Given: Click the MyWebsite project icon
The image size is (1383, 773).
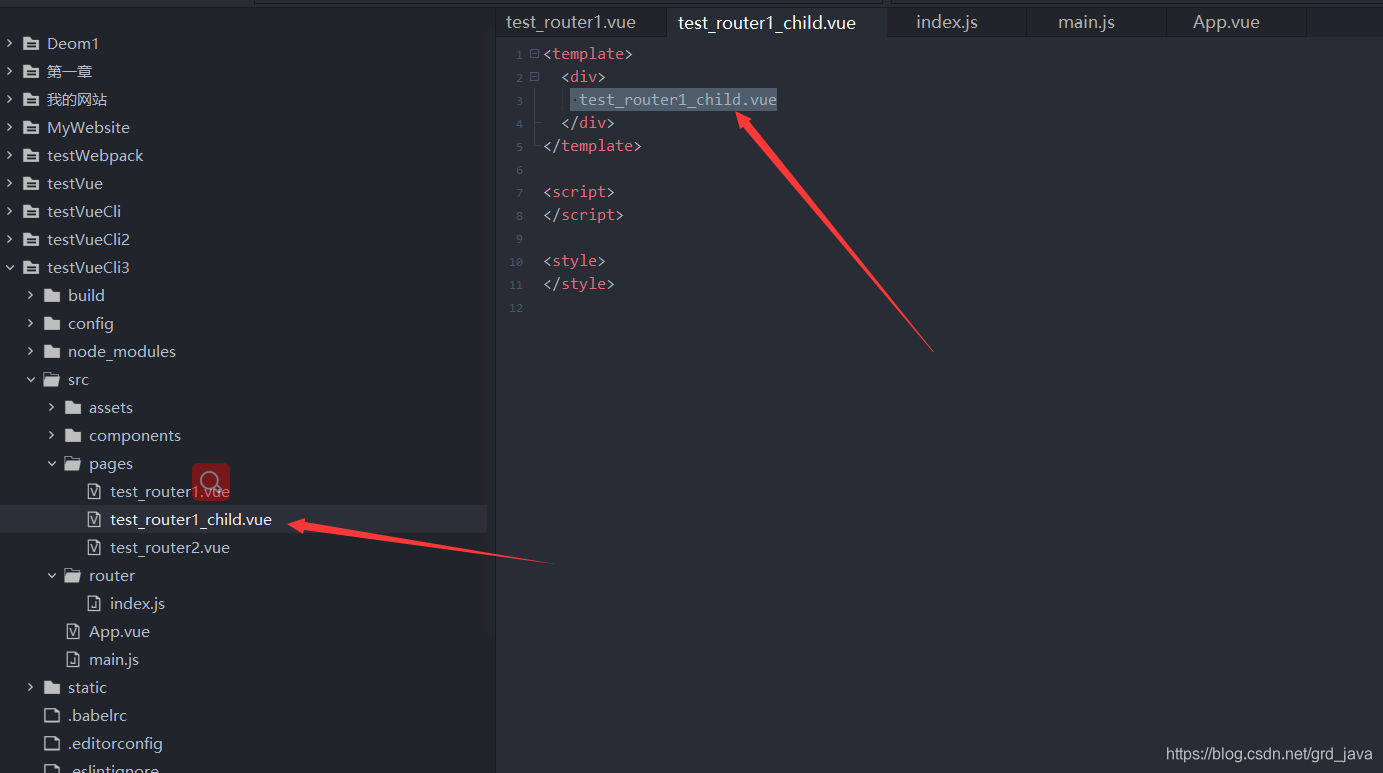Looking at the screenshot, I should tap(31, 127).
